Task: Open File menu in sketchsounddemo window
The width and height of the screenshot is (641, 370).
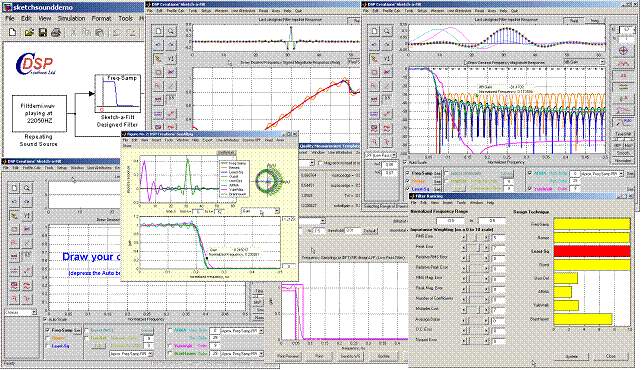Action: [10, 18]
